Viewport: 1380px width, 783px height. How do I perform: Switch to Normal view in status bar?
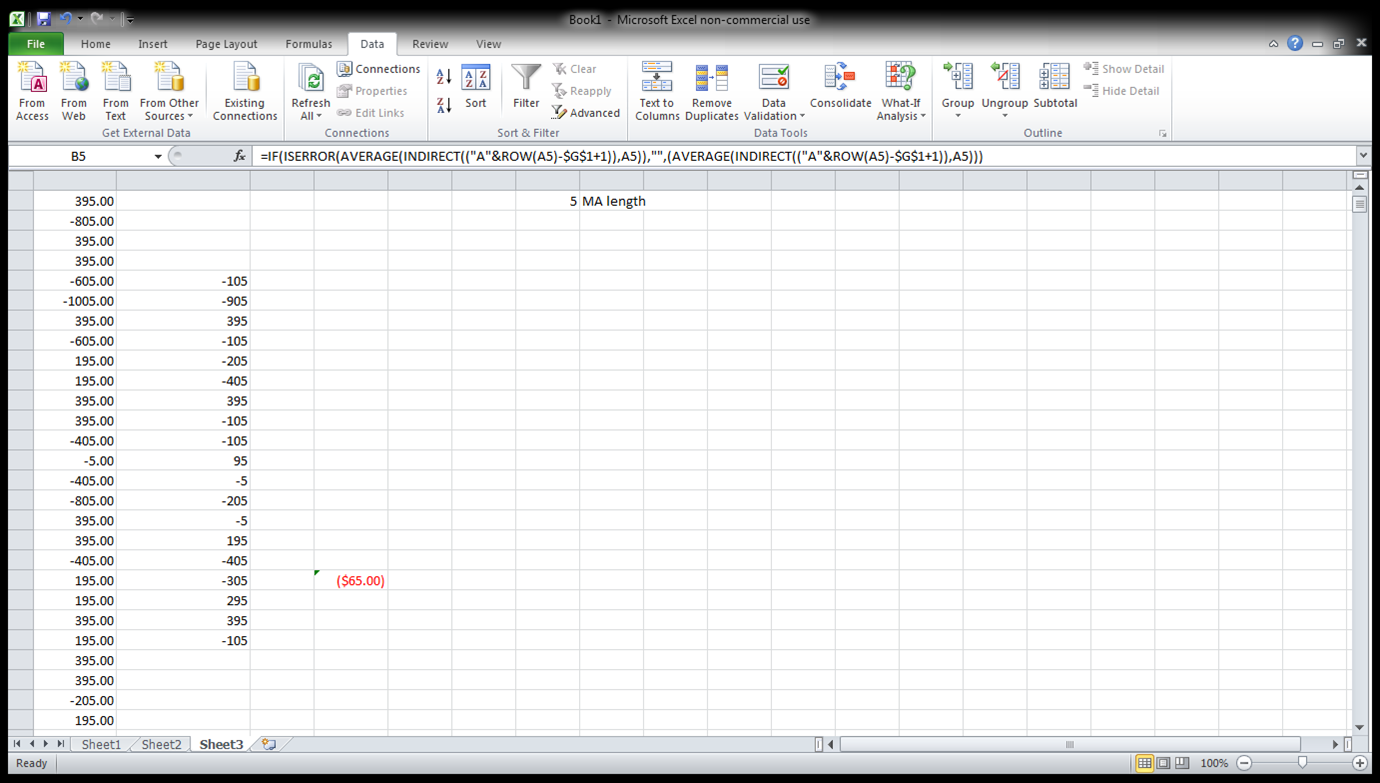1144,763
